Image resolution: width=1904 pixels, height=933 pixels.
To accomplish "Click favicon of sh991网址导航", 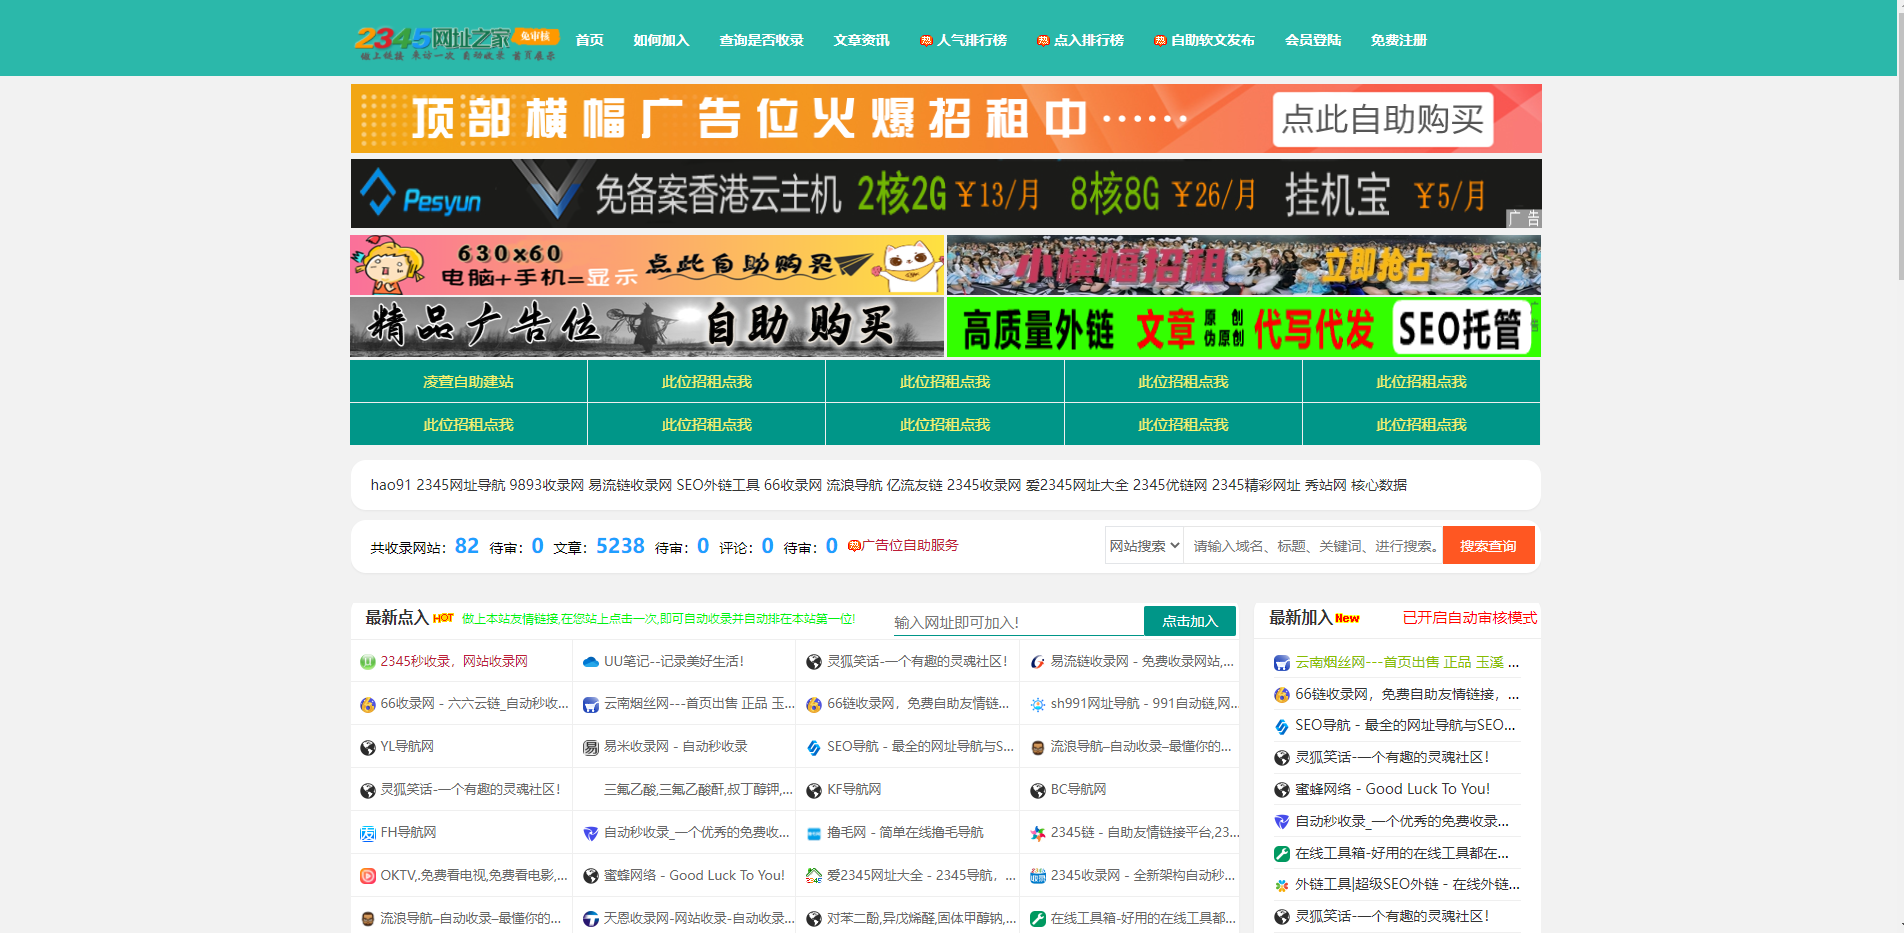I will tap(1038, 705).
